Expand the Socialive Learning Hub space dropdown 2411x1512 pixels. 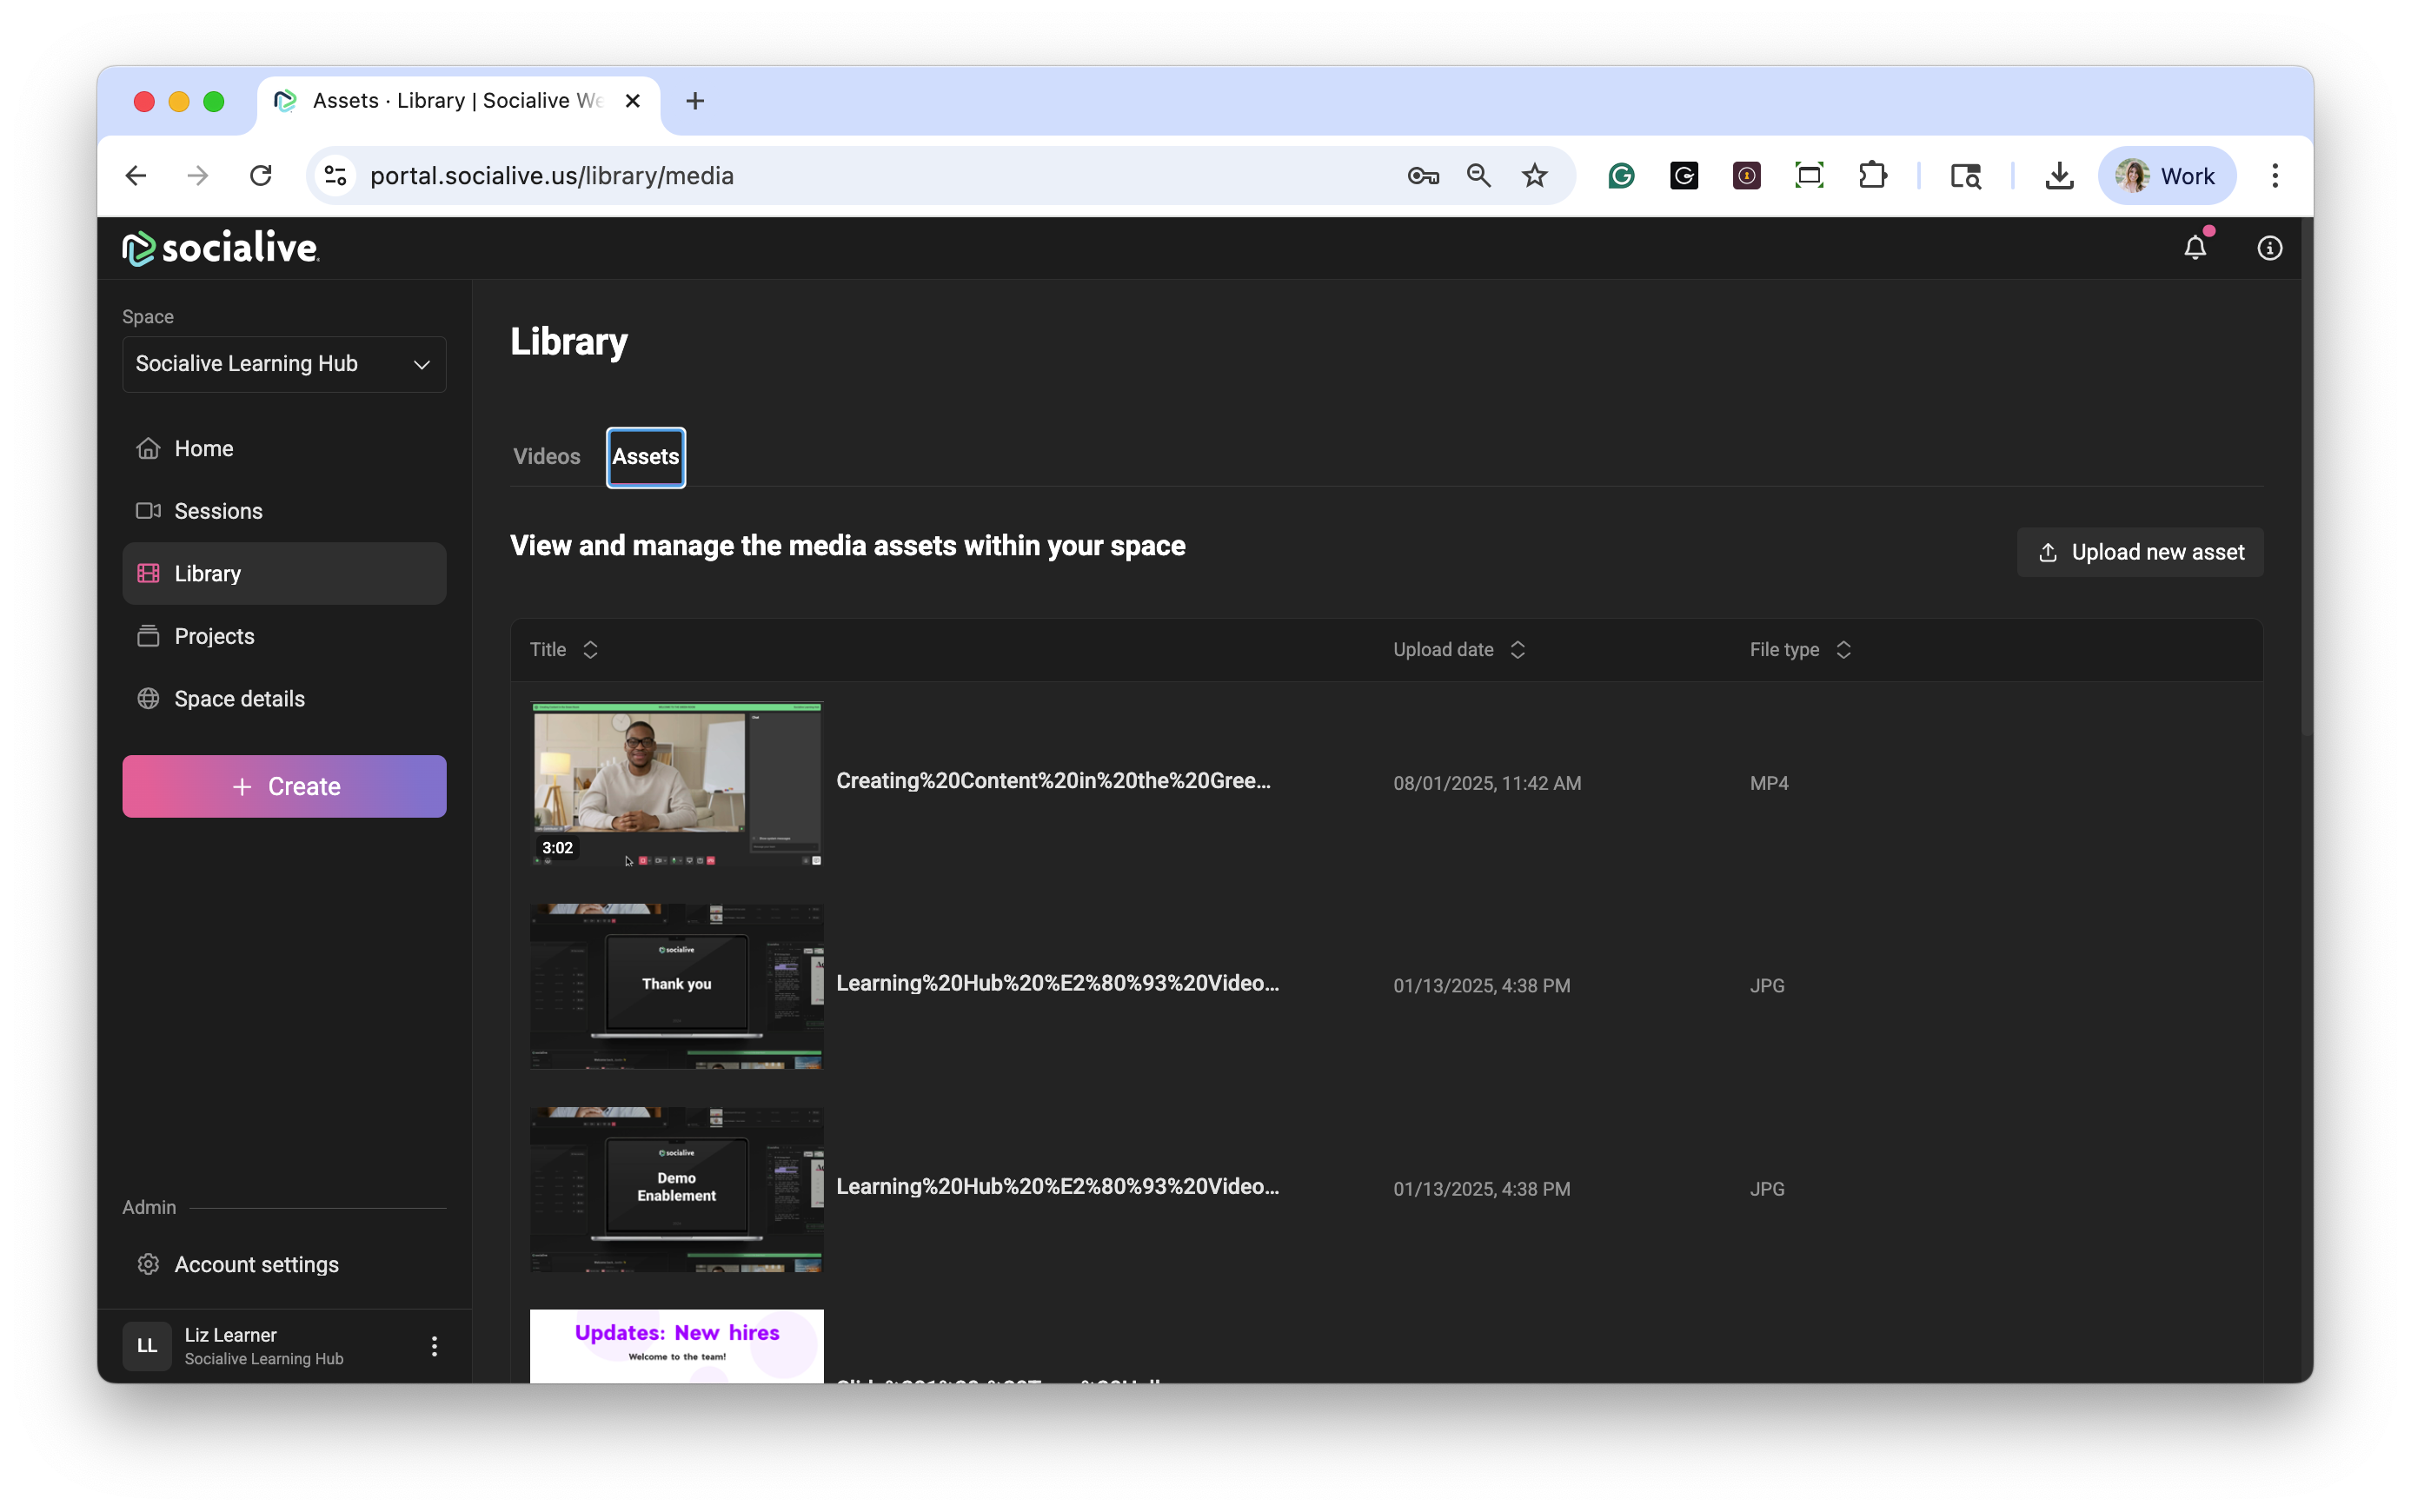click(284, 364)
